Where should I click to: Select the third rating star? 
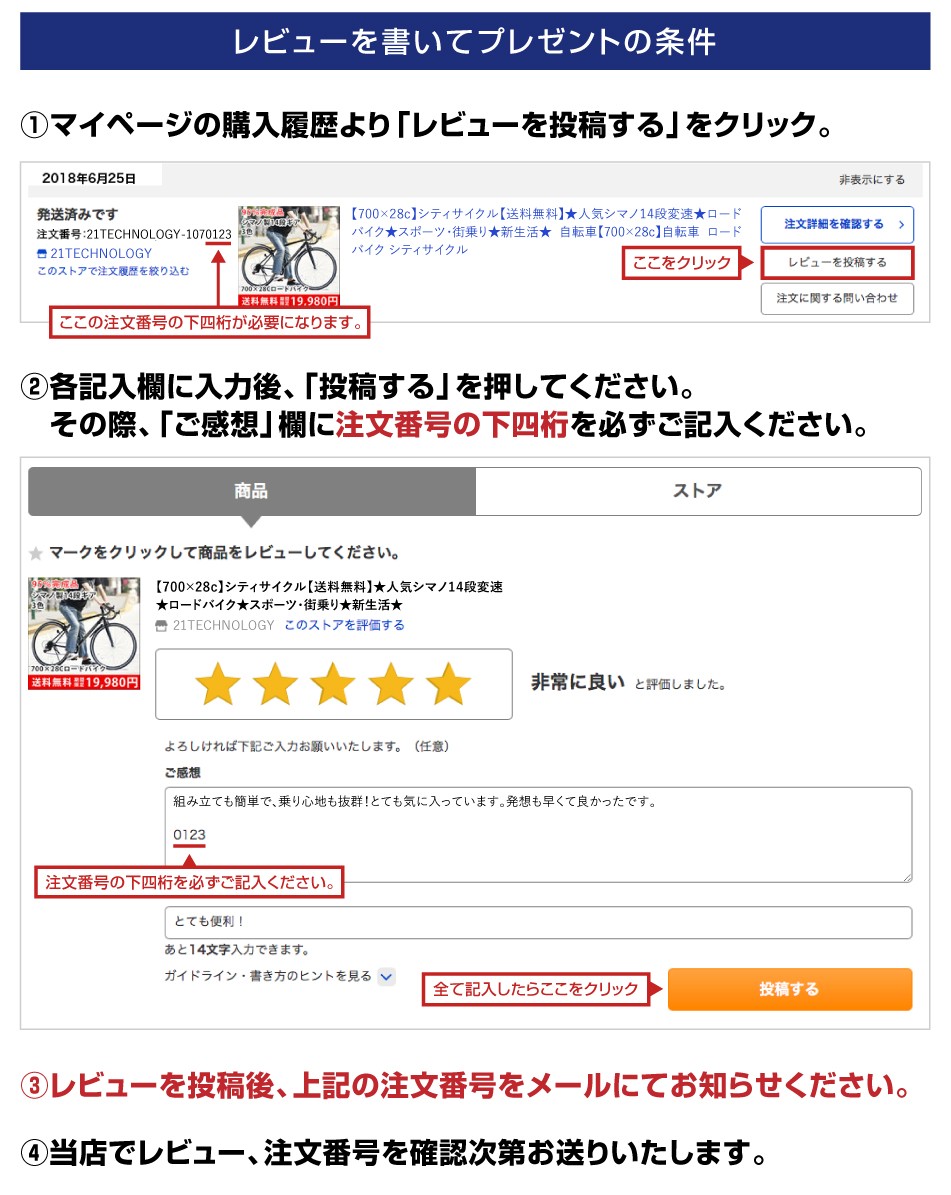(x=334, y=684)
